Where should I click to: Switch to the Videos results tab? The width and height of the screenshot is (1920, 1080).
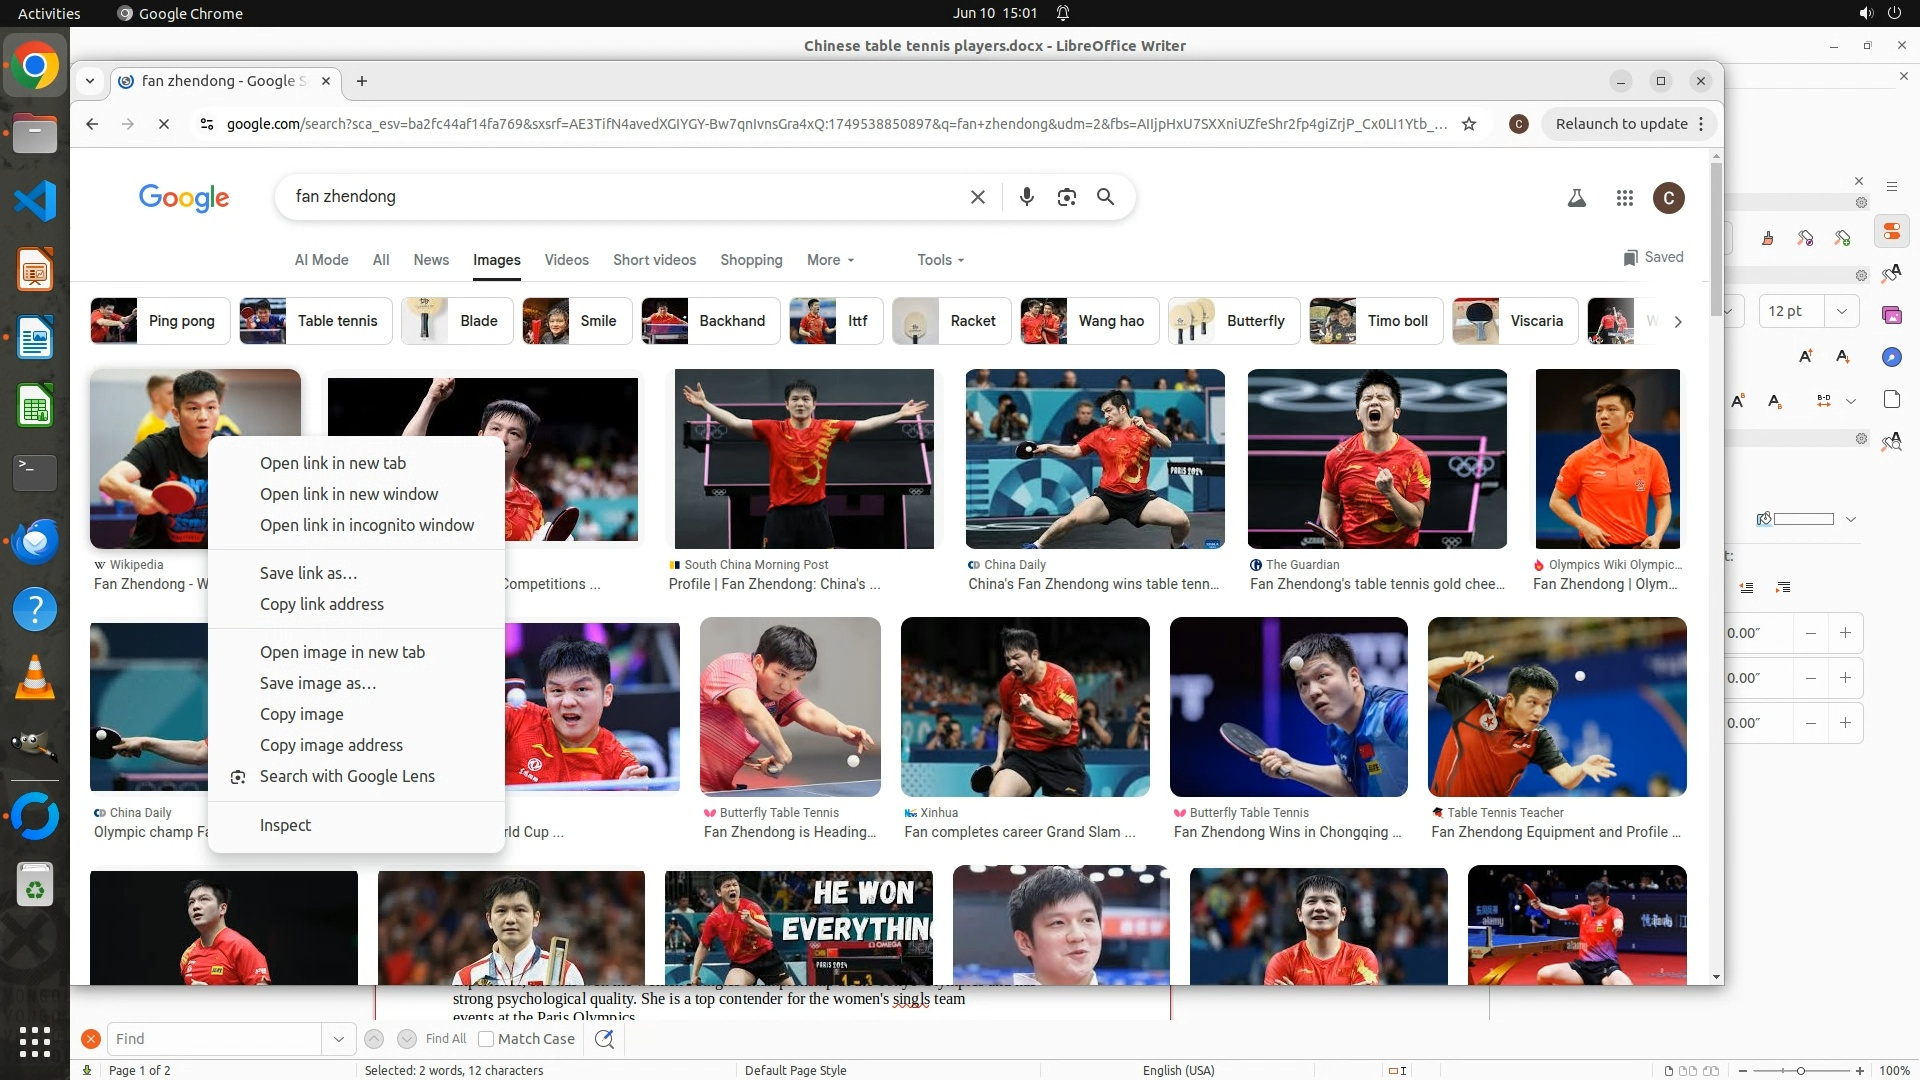[566, 260]
